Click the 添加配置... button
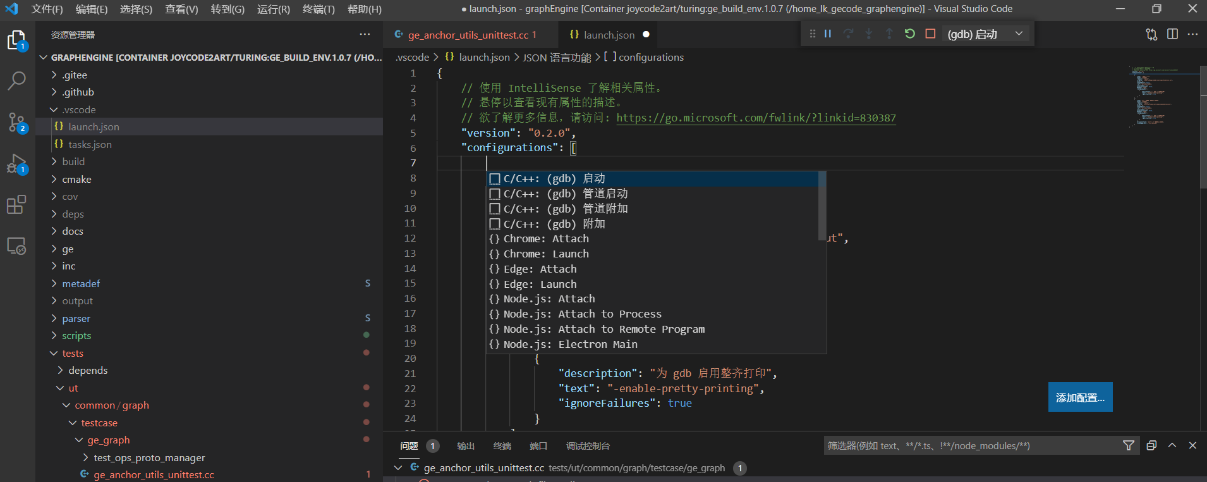The width and height of the screenshot is (1207, 482). [1080, 398]
